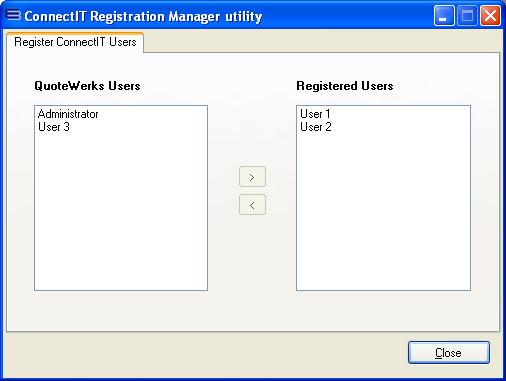This screenshot has width=506, height=381.
Task: Maximize the Registration Manager window
Action: point(467,15)
